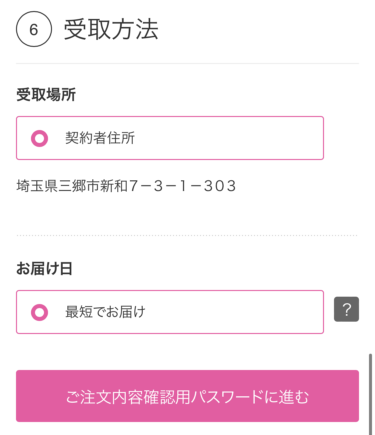Click the 受取場所 subsection label

pos(46,94)
